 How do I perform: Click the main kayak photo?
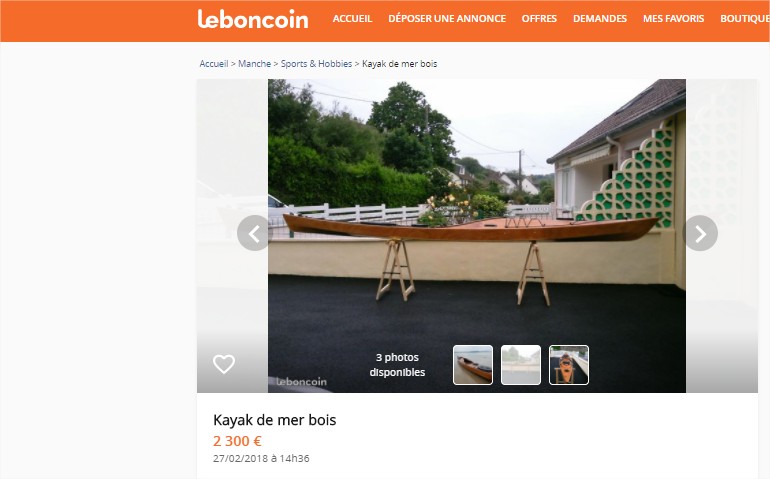coord(476,211)
